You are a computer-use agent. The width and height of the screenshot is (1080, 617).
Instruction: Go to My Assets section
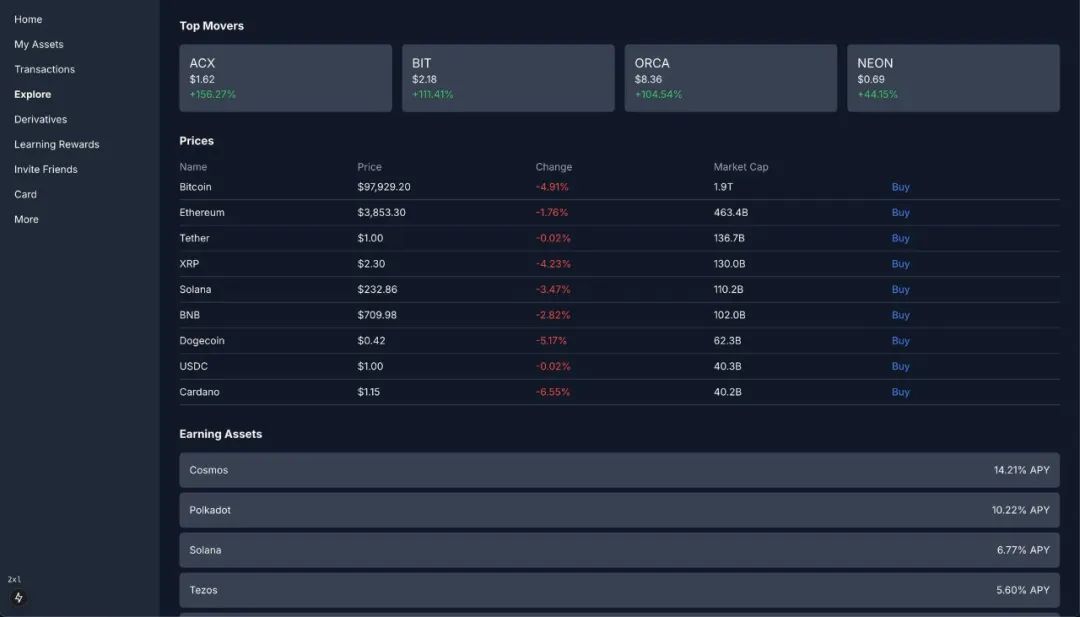pos(39,44)
